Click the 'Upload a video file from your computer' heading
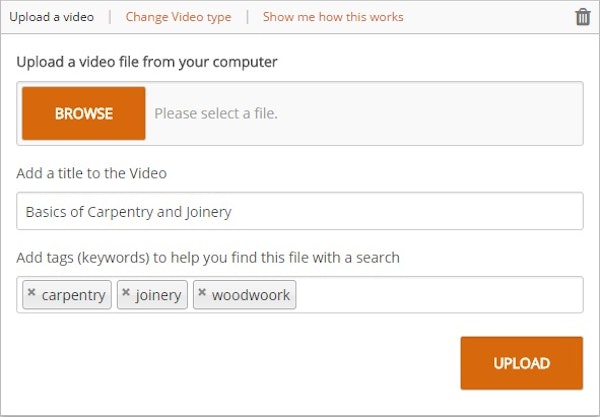Image resolution: width=600 pixels, height=417 pixels. (x=147, y=62)
